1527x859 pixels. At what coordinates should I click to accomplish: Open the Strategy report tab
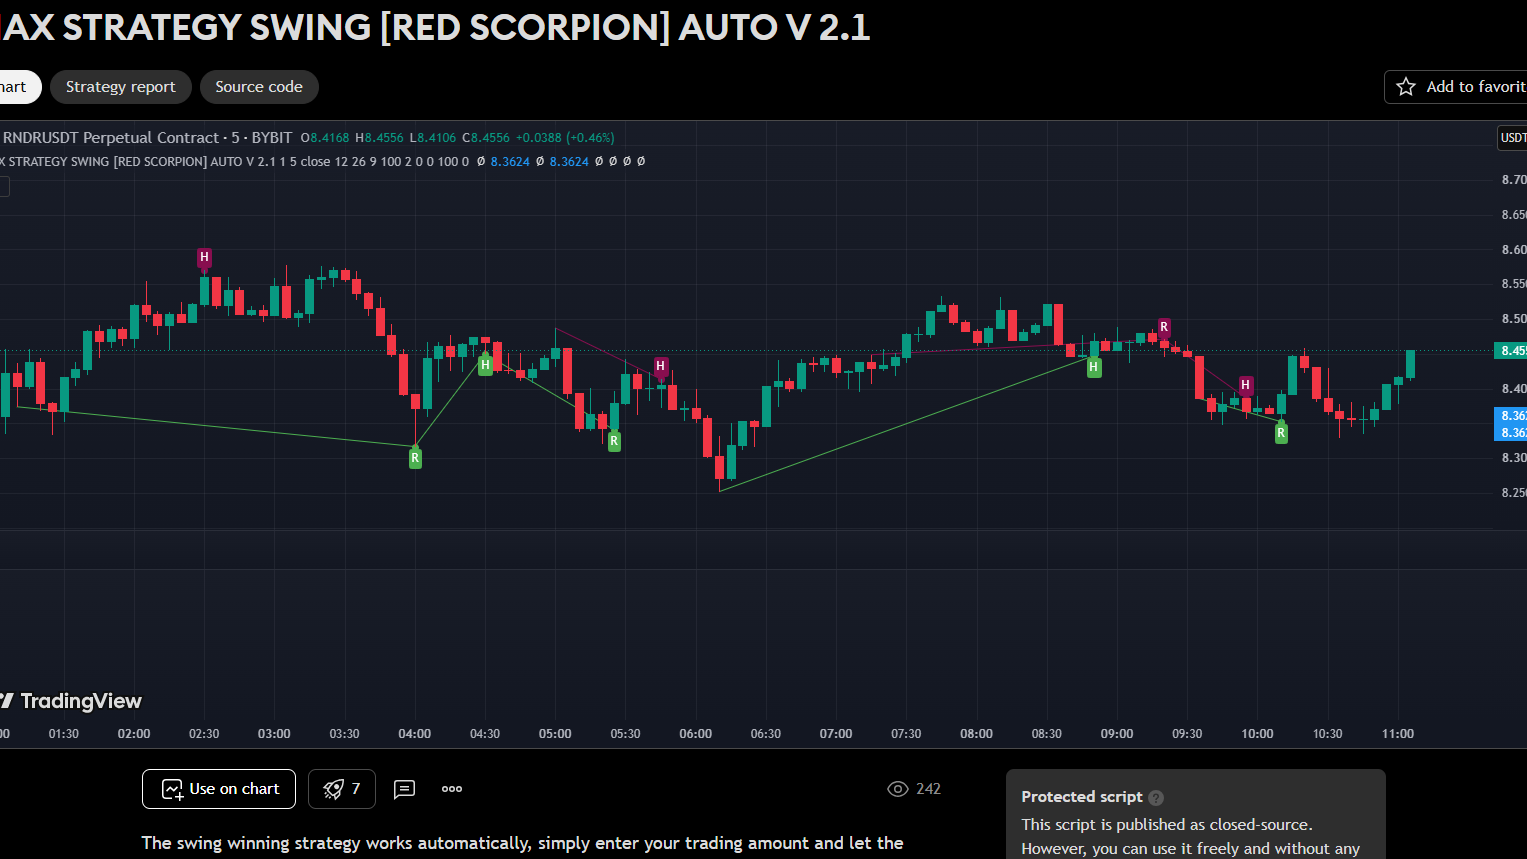pos(120,87)
